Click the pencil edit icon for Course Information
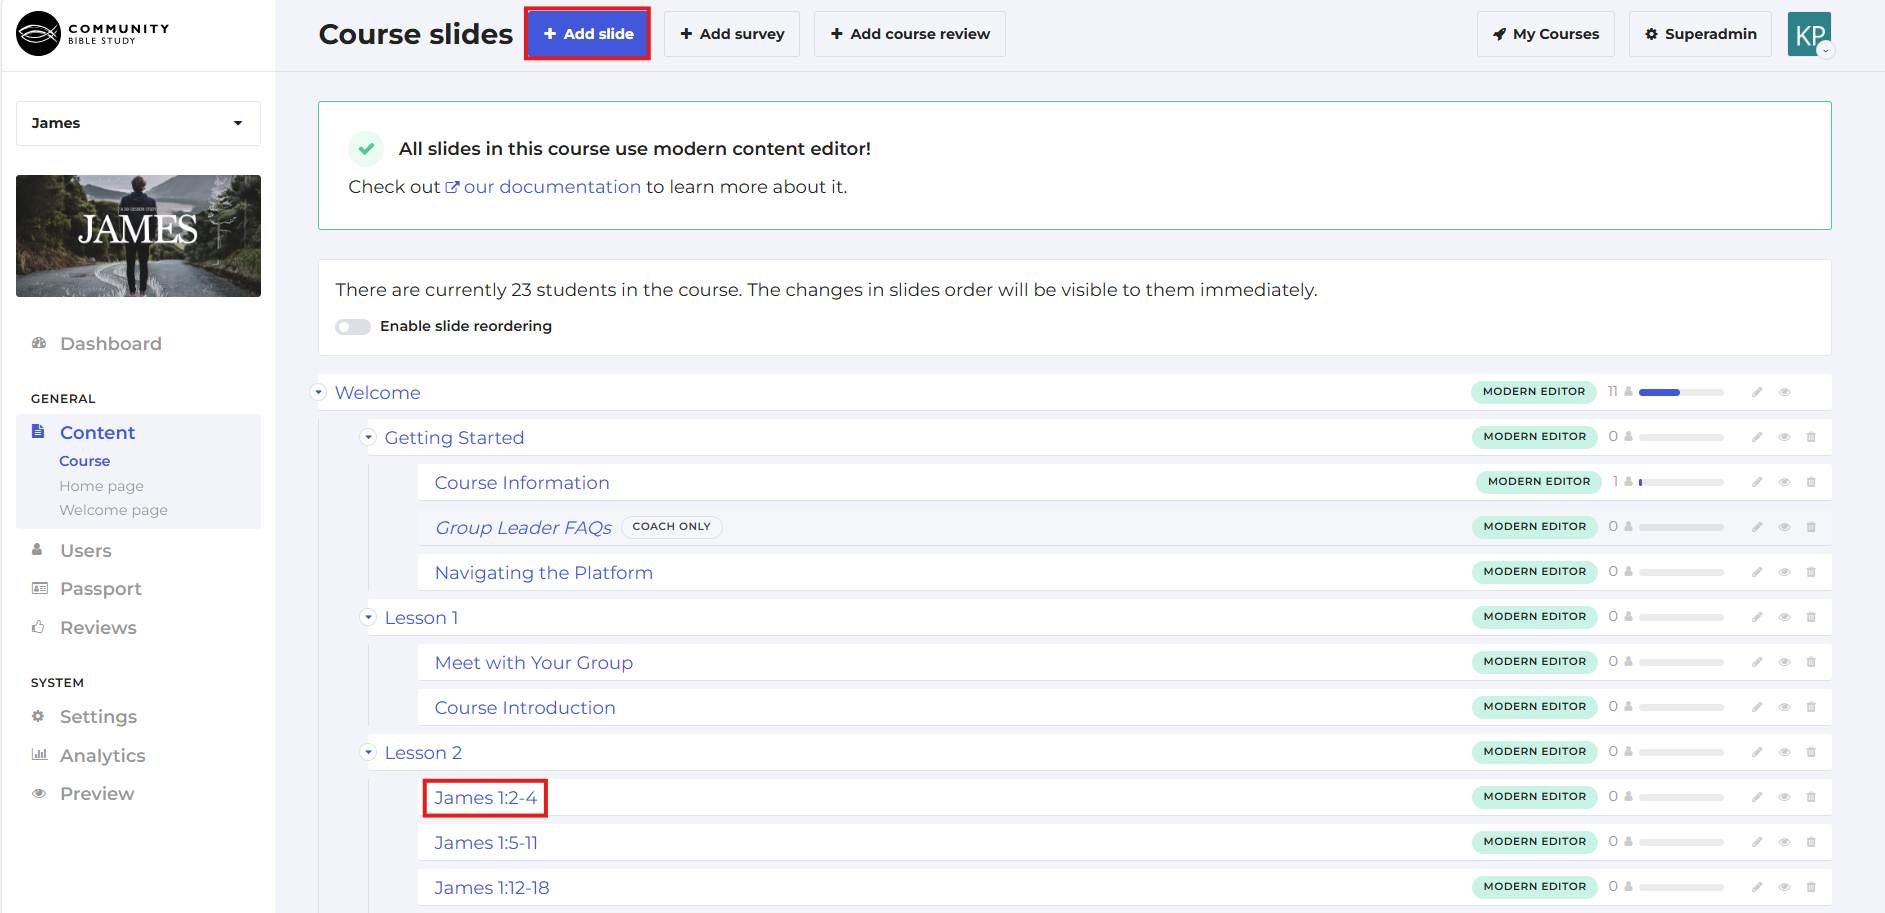Screen dimensions: 1885x913 1757,482
